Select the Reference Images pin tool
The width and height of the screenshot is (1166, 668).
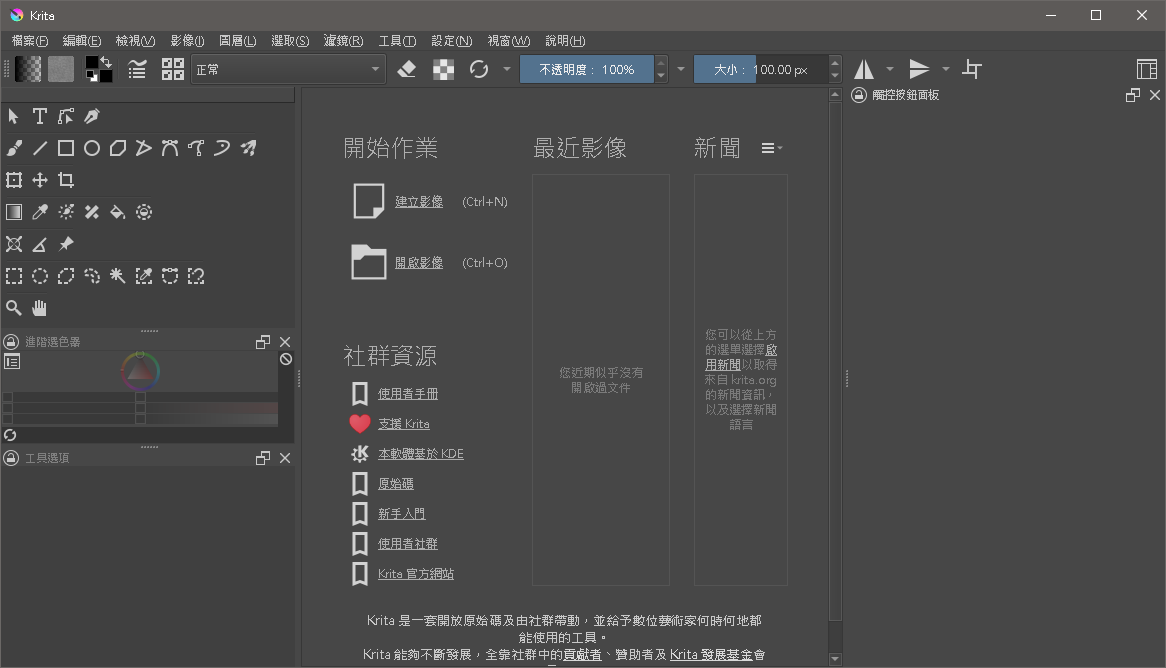tap(66, 244)
